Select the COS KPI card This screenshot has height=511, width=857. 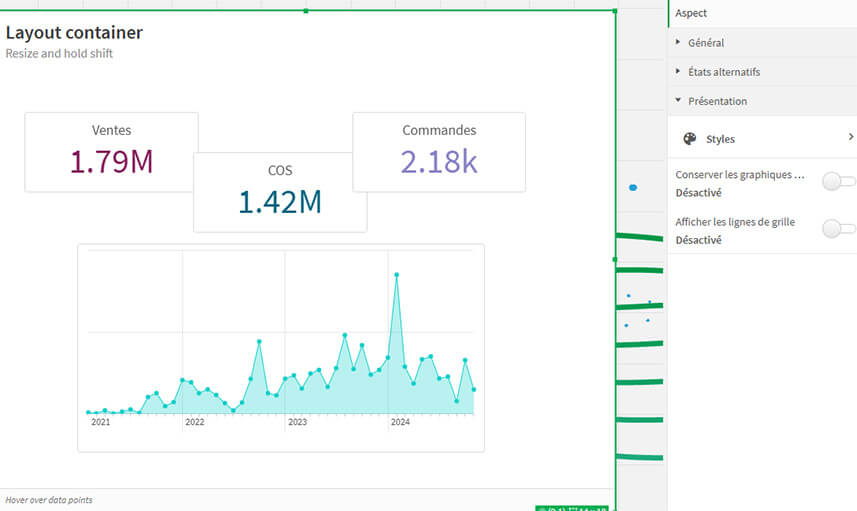coord(280,192)
